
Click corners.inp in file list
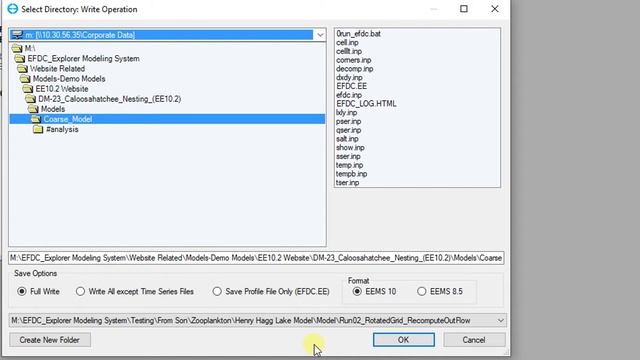(353, 60)
